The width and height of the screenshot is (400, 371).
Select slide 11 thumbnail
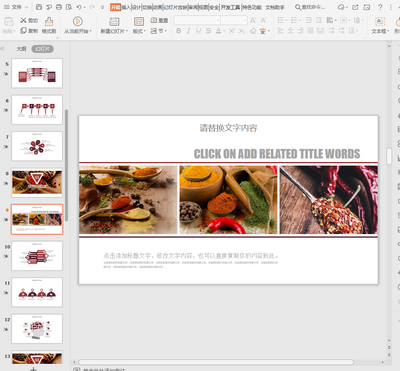[37, 292]
